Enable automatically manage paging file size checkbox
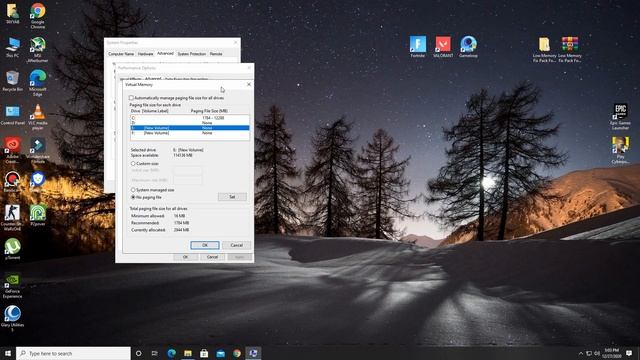Screen dimensions: 640x360 (x=131, y=98)
